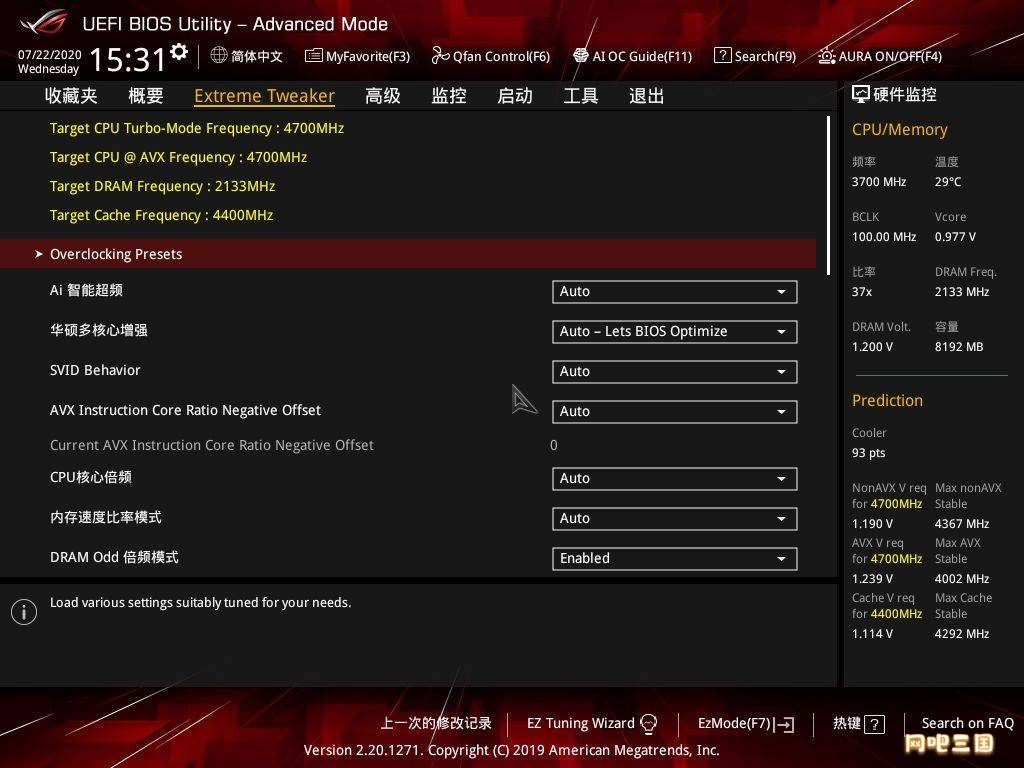Open the DRAM Odd 倍频模式 dropdown
This screenshot has width=1024, height=768.
[x=675, y=558]
